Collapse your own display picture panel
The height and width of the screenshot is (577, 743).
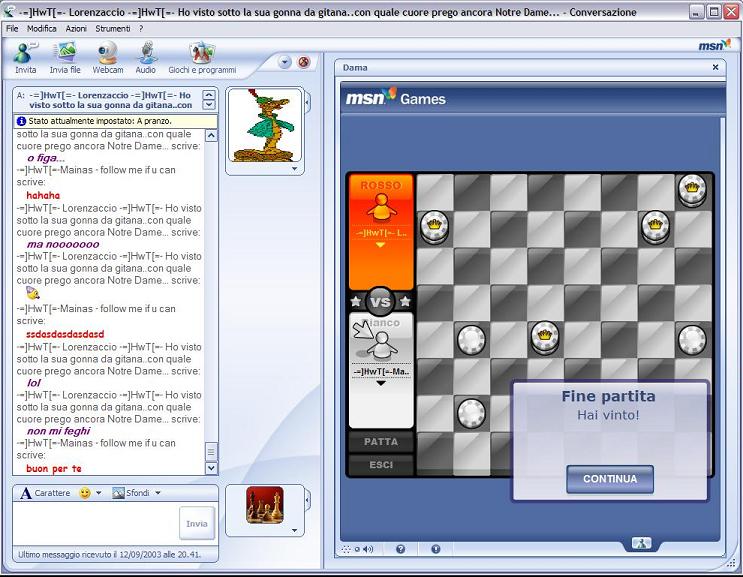click(308, 500)
